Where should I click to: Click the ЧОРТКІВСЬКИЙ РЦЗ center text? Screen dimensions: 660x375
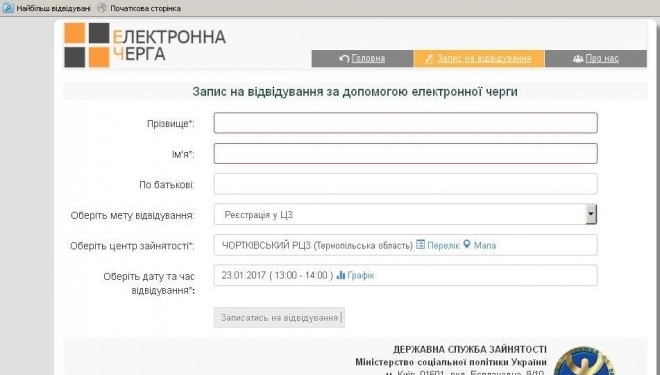pyautogui.click(x=317, y=245)
